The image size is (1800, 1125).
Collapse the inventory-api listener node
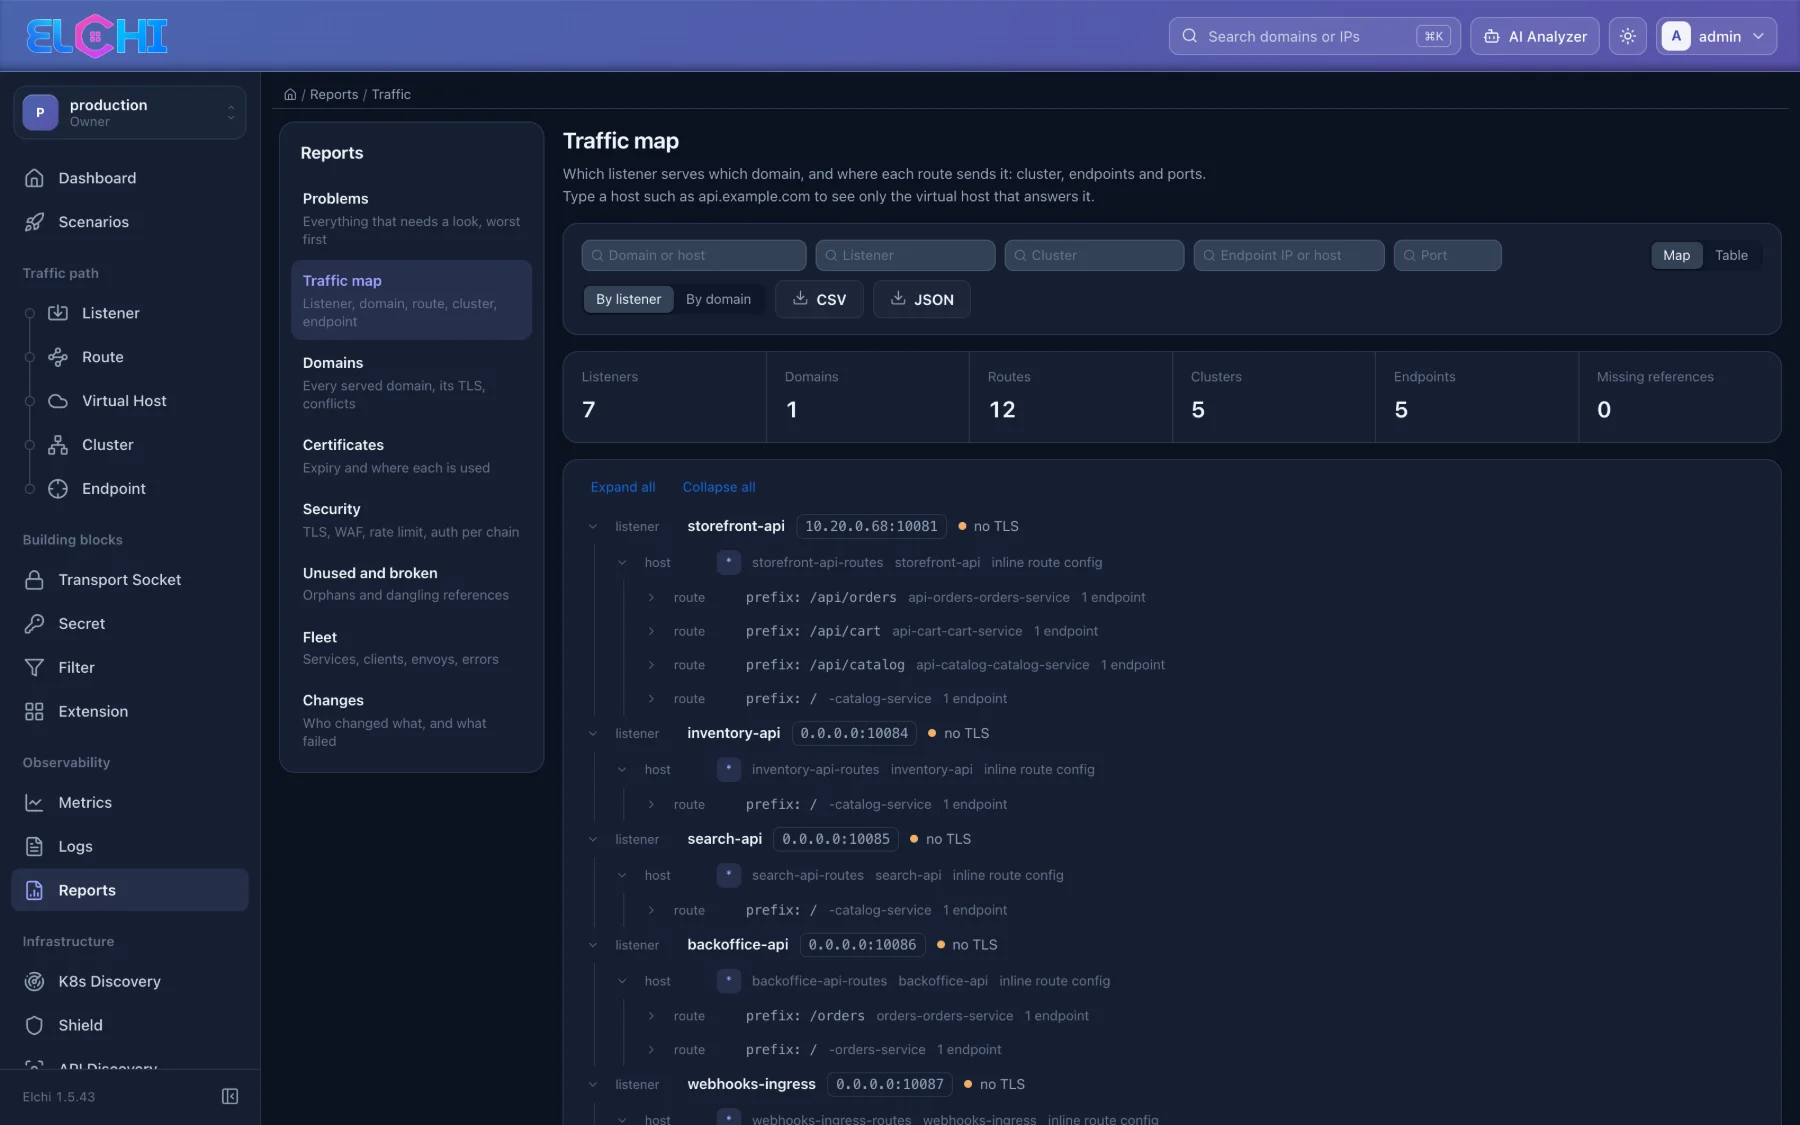[x=593, y=733]
